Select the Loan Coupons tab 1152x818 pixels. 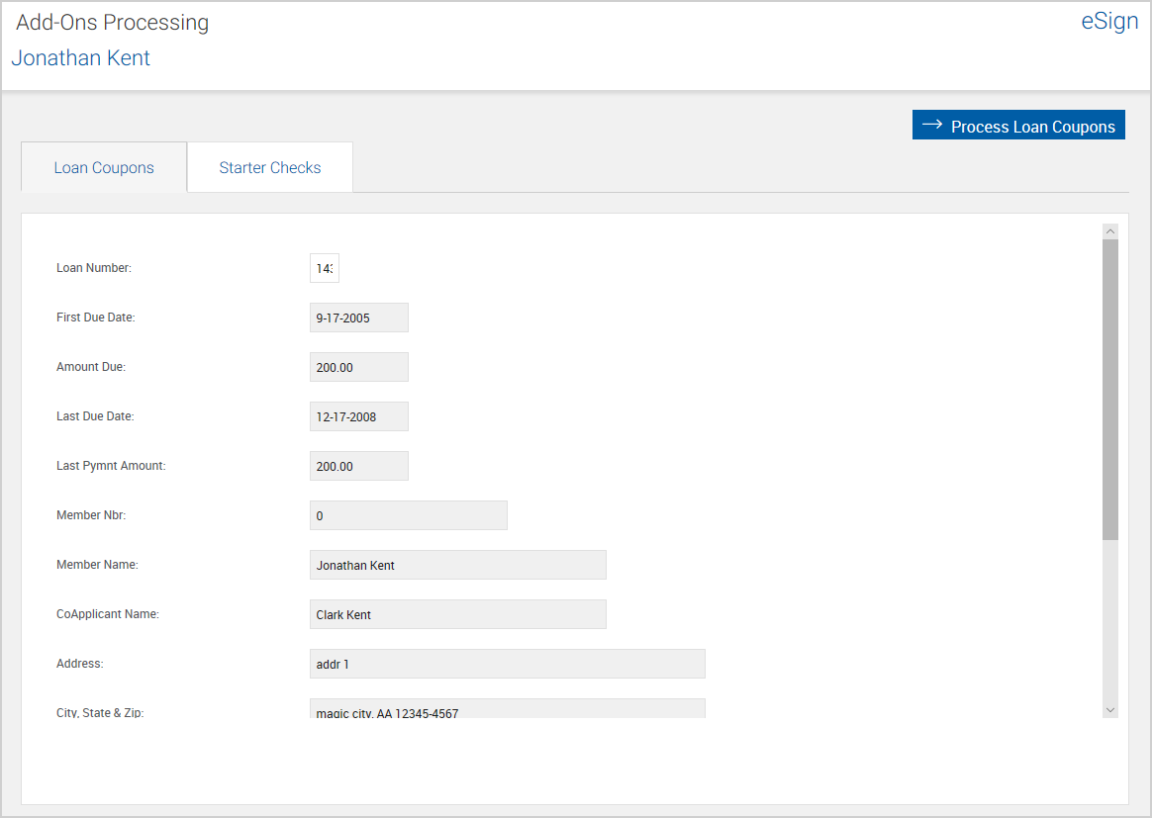point(104,167)
